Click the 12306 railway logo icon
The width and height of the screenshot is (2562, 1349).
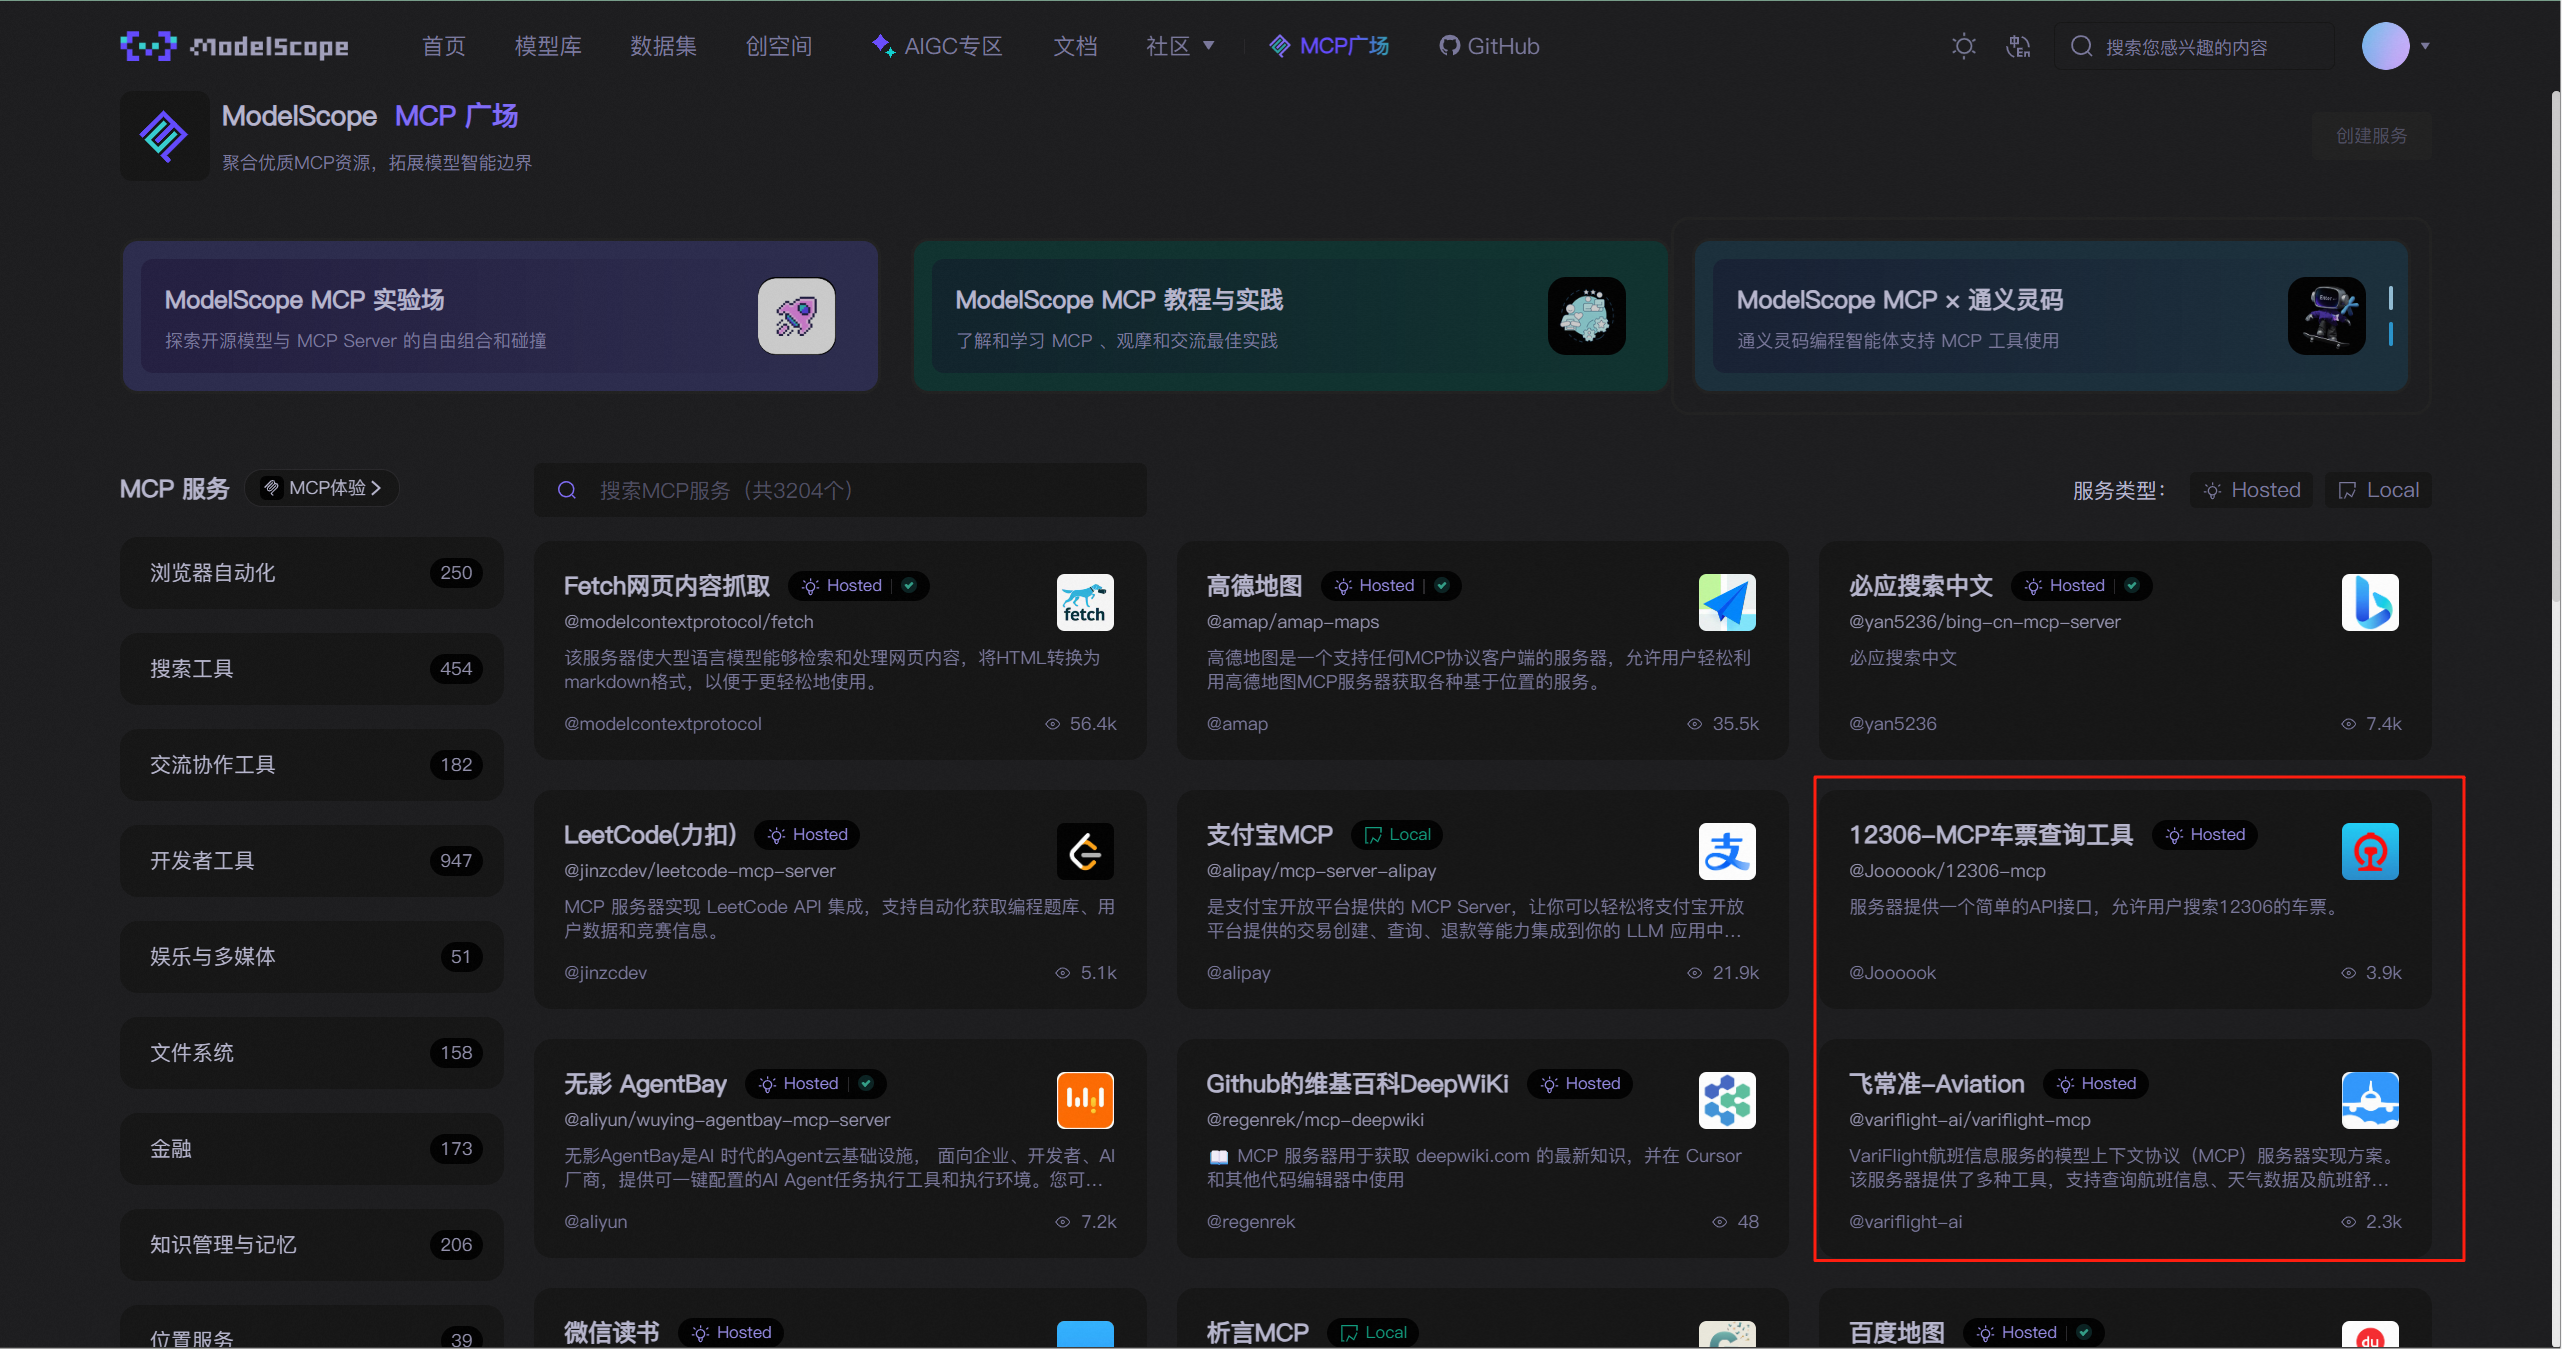pos(2369,851)
